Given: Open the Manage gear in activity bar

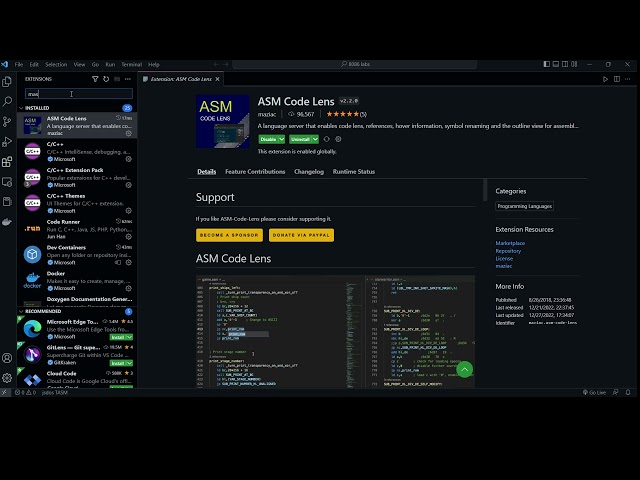Looking at the screenshot, I should pos(7,378).
